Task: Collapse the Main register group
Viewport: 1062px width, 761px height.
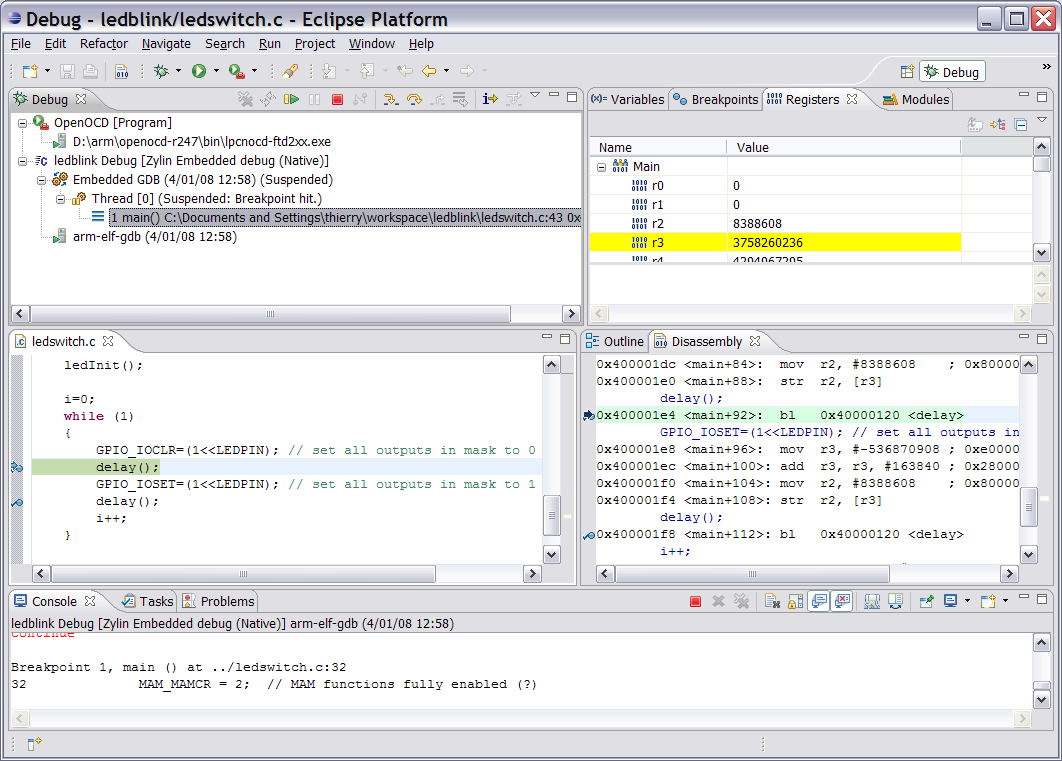Action: [601, 167]
